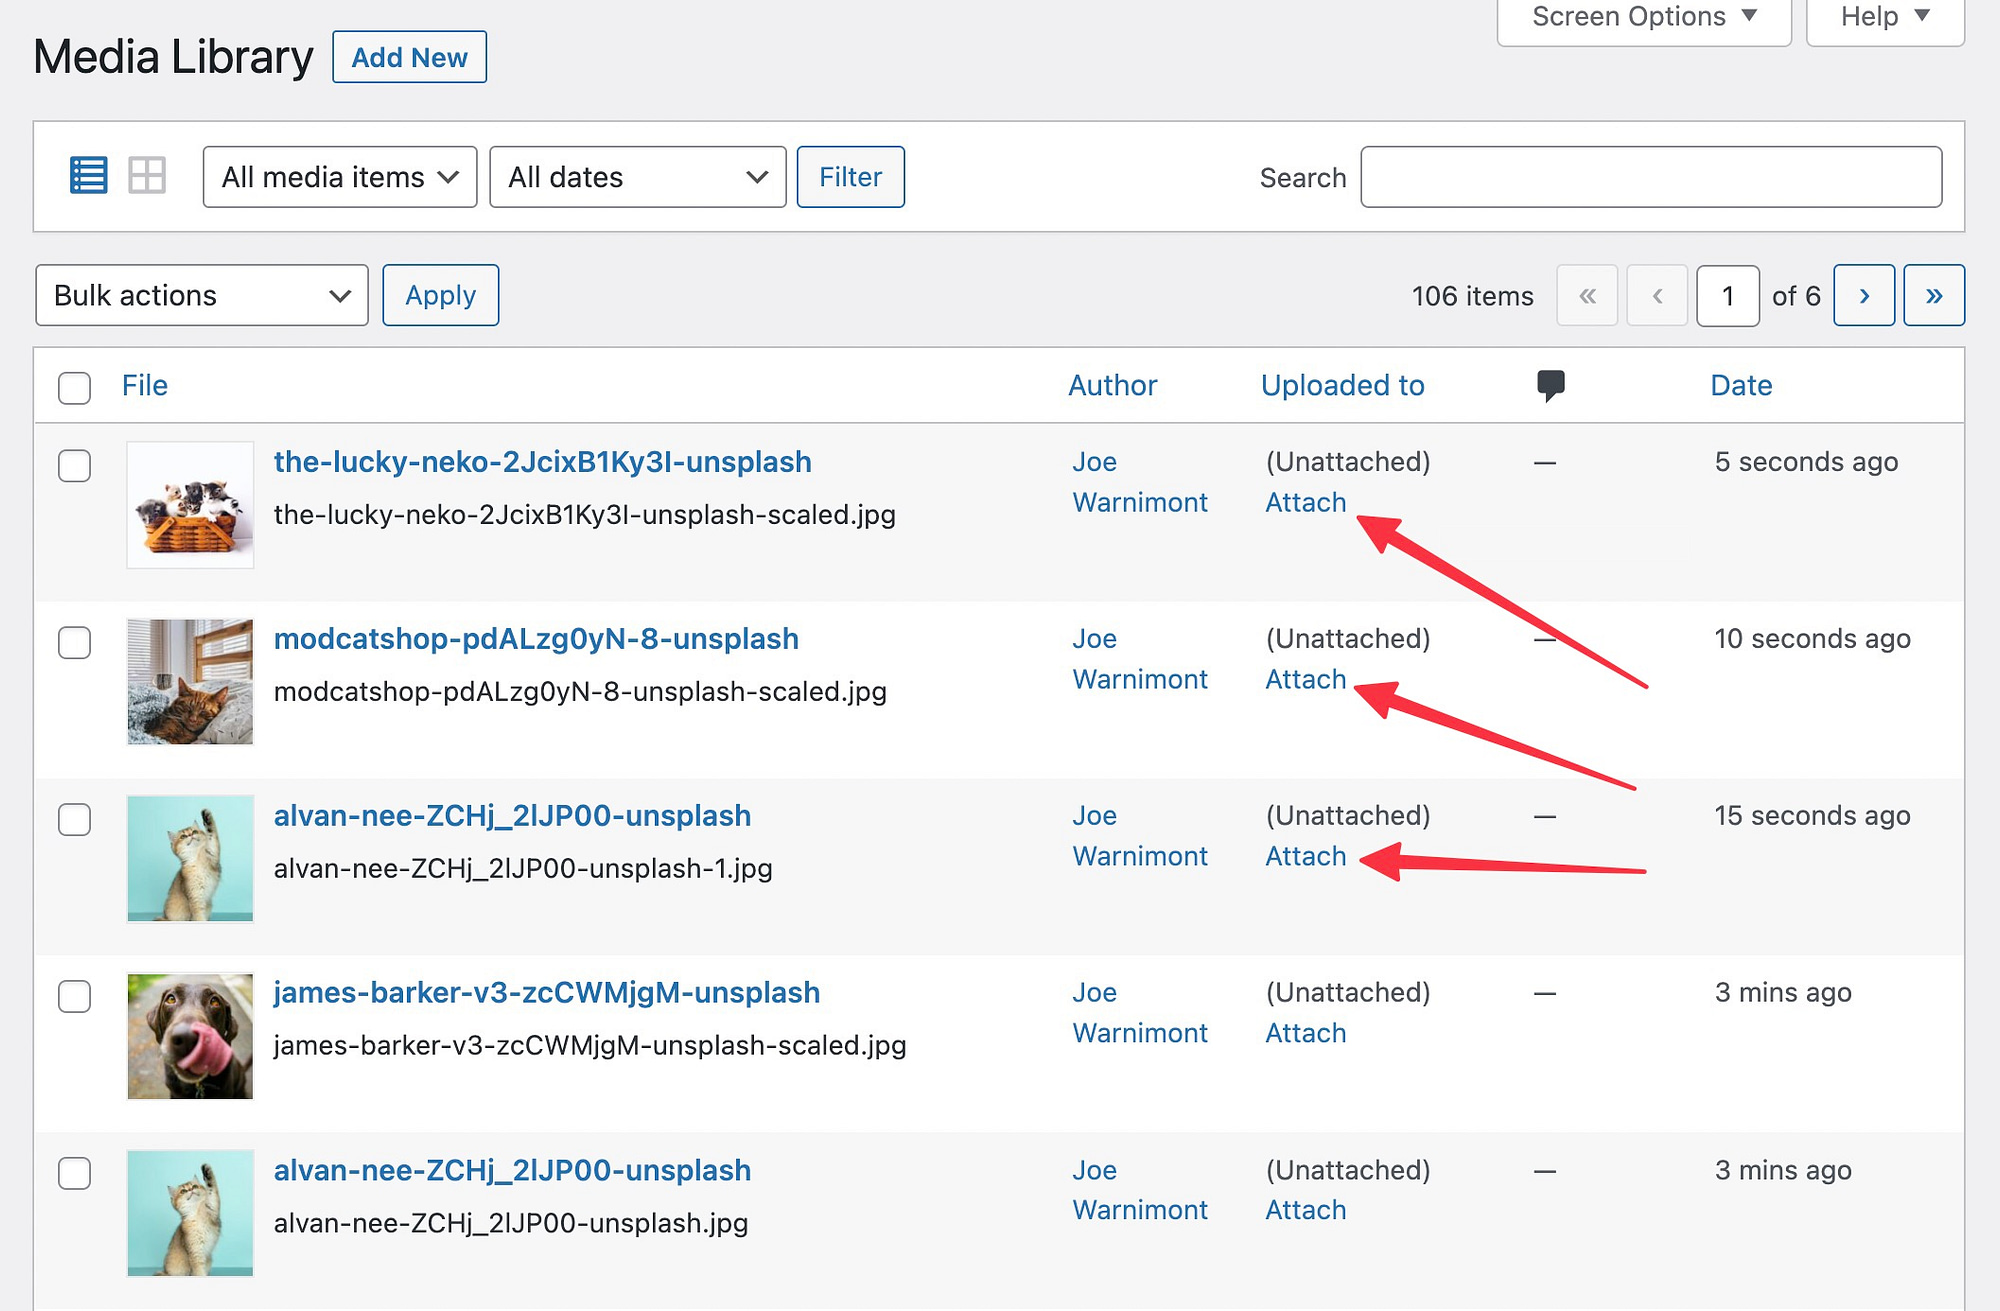
Task: Open the Bulk actions dropdown
Action: (201, 295)
